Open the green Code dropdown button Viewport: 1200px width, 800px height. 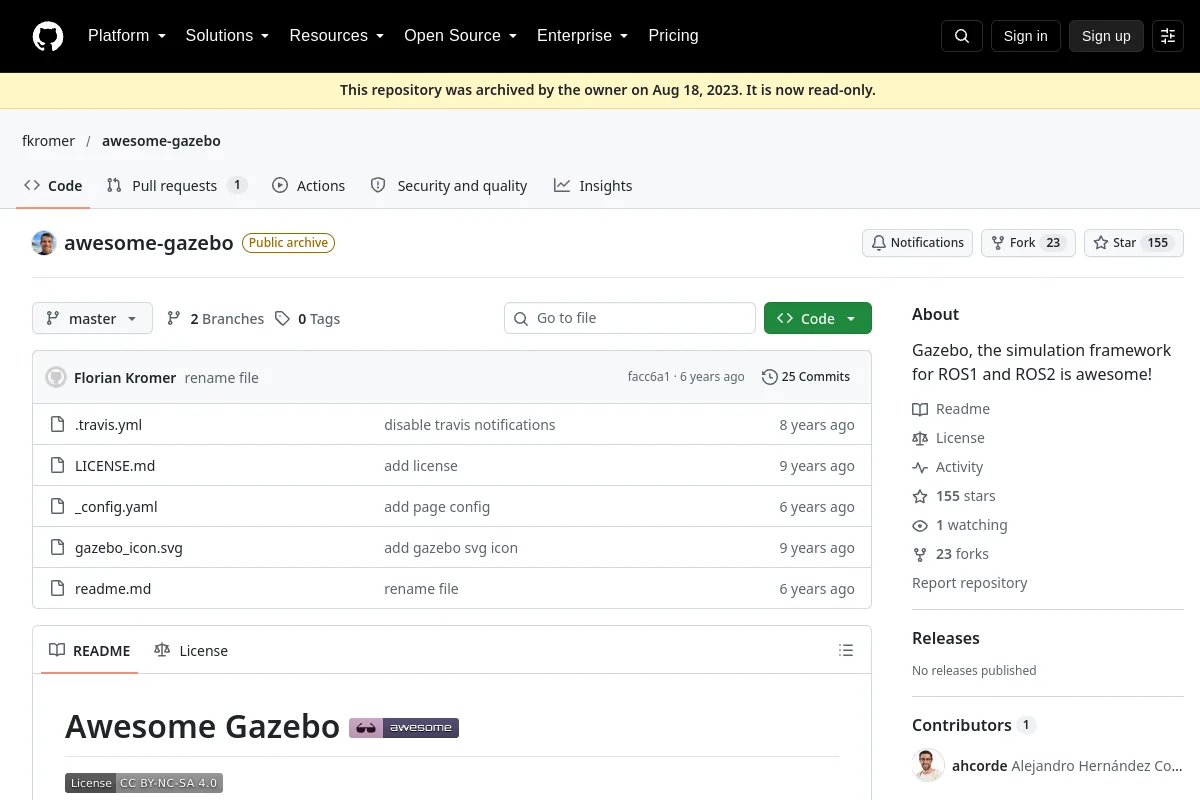coord(818,318)
